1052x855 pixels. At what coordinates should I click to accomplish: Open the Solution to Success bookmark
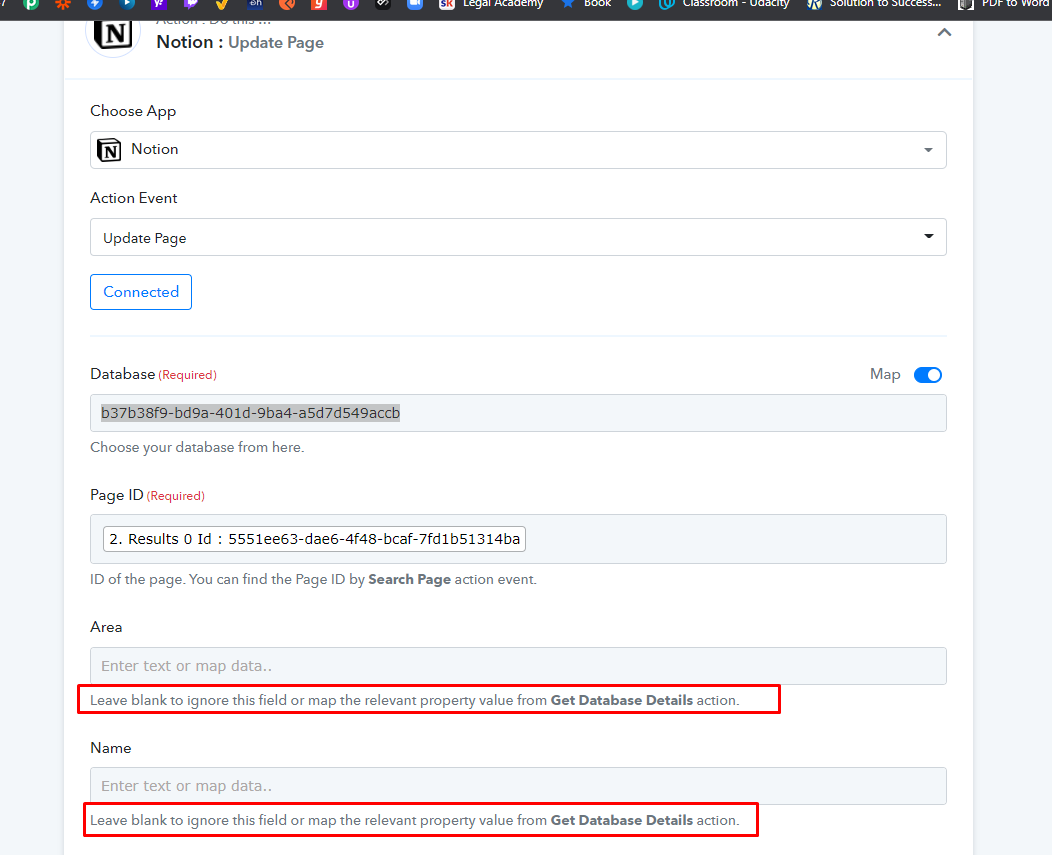click(x=874, y=4)
